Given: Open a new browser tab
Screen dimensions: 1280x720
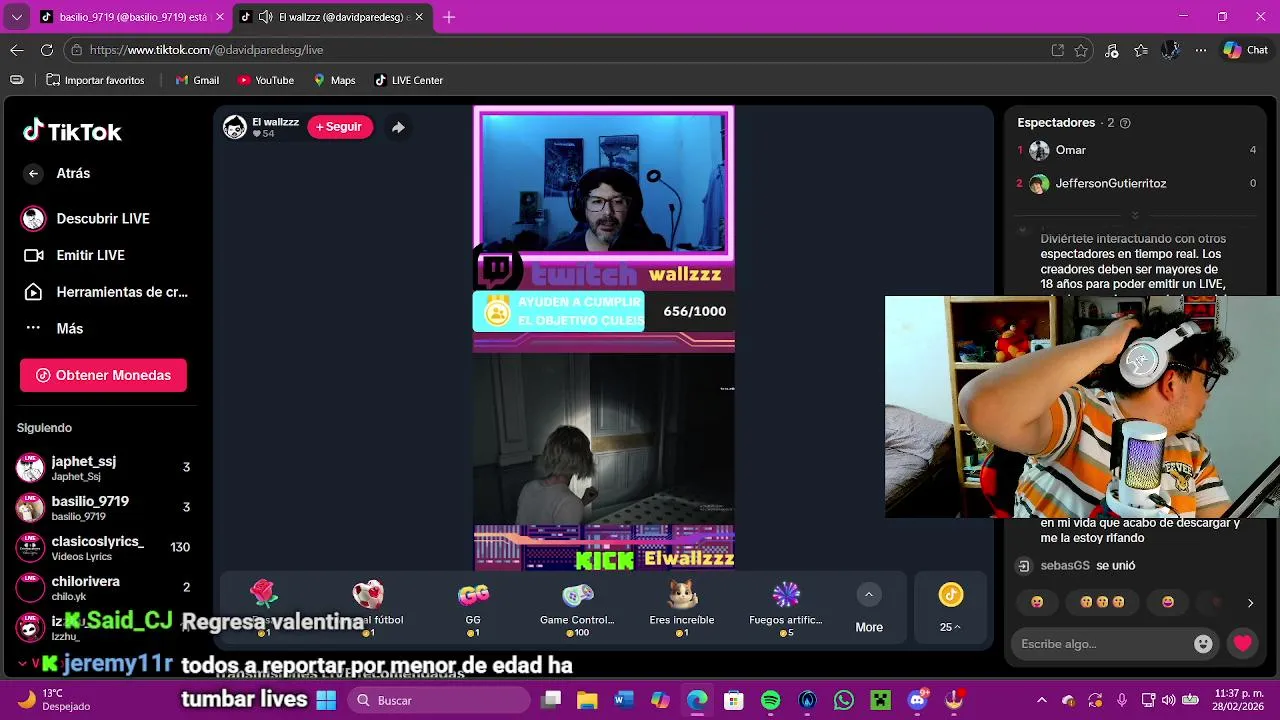Looking at the screenshot, I should click(x=449, y=17).
